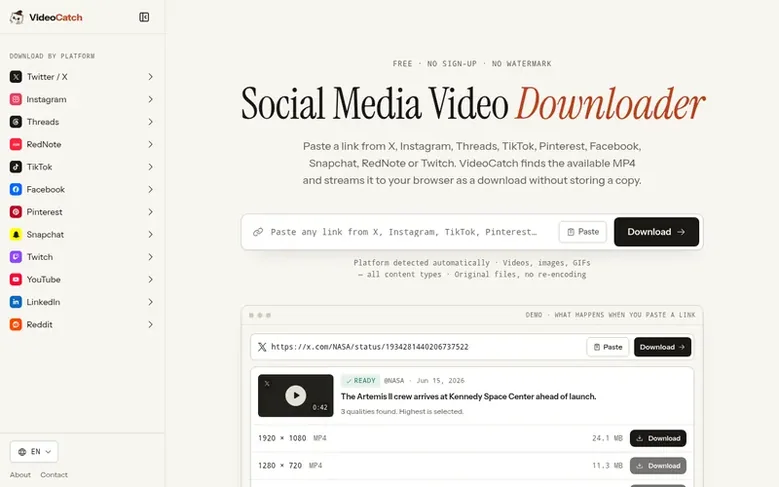Screen dimensions: 779x487
Task: Play the Artemis II video thumbnail
Action: point(296,396)
